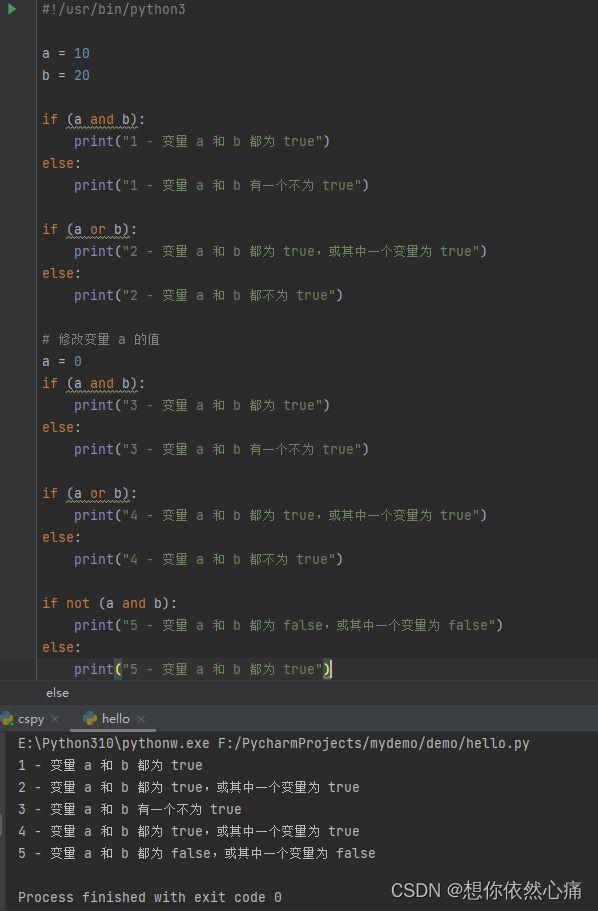This screenshot has width=598, height=911.
Task: Click the green run gutter arrow
Action: (x=12, y=9)
